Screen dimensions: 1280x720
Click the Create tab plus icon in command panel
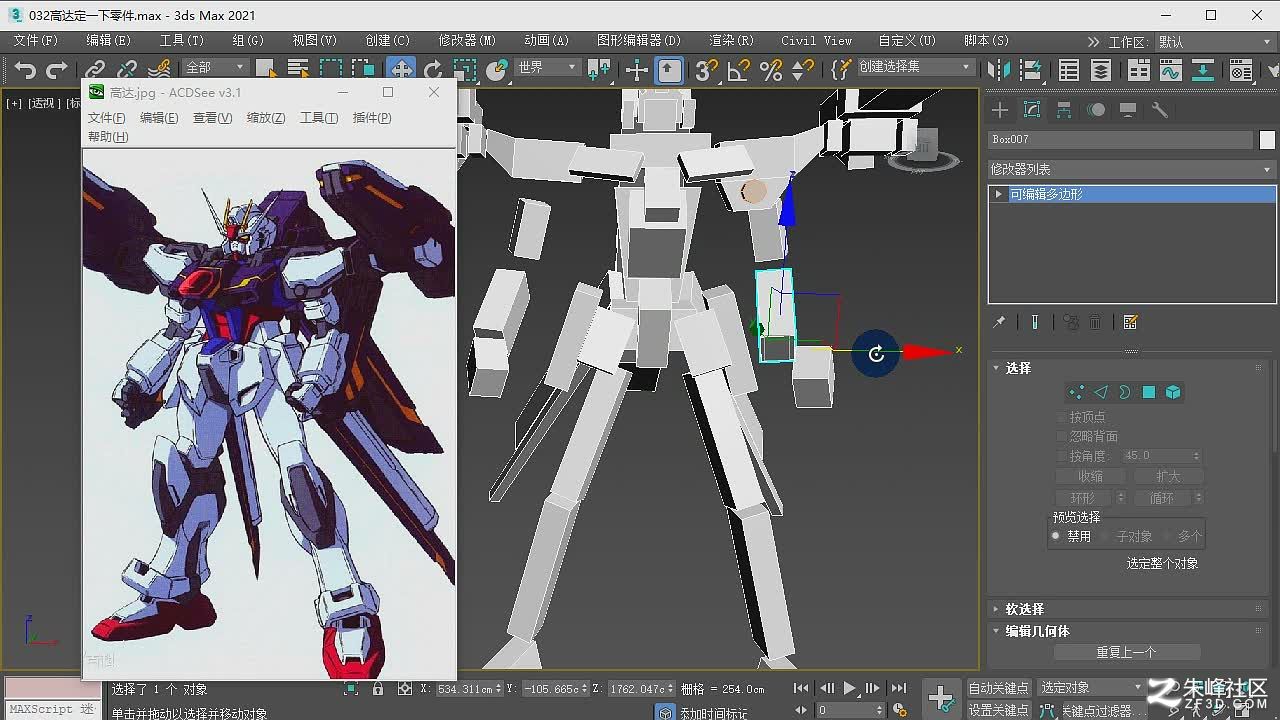[1000, 110]
